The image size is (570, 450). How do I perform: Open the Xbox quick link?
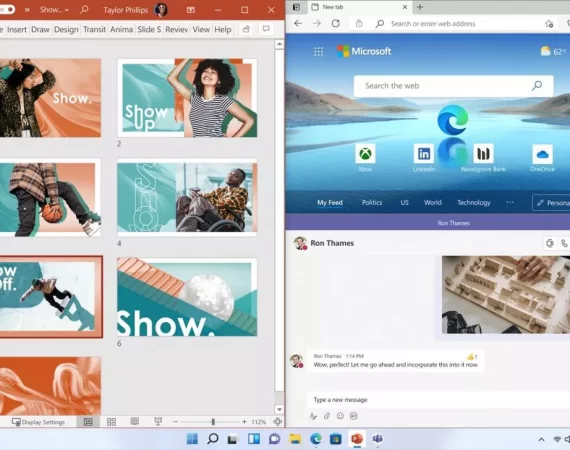coord(365,158)
